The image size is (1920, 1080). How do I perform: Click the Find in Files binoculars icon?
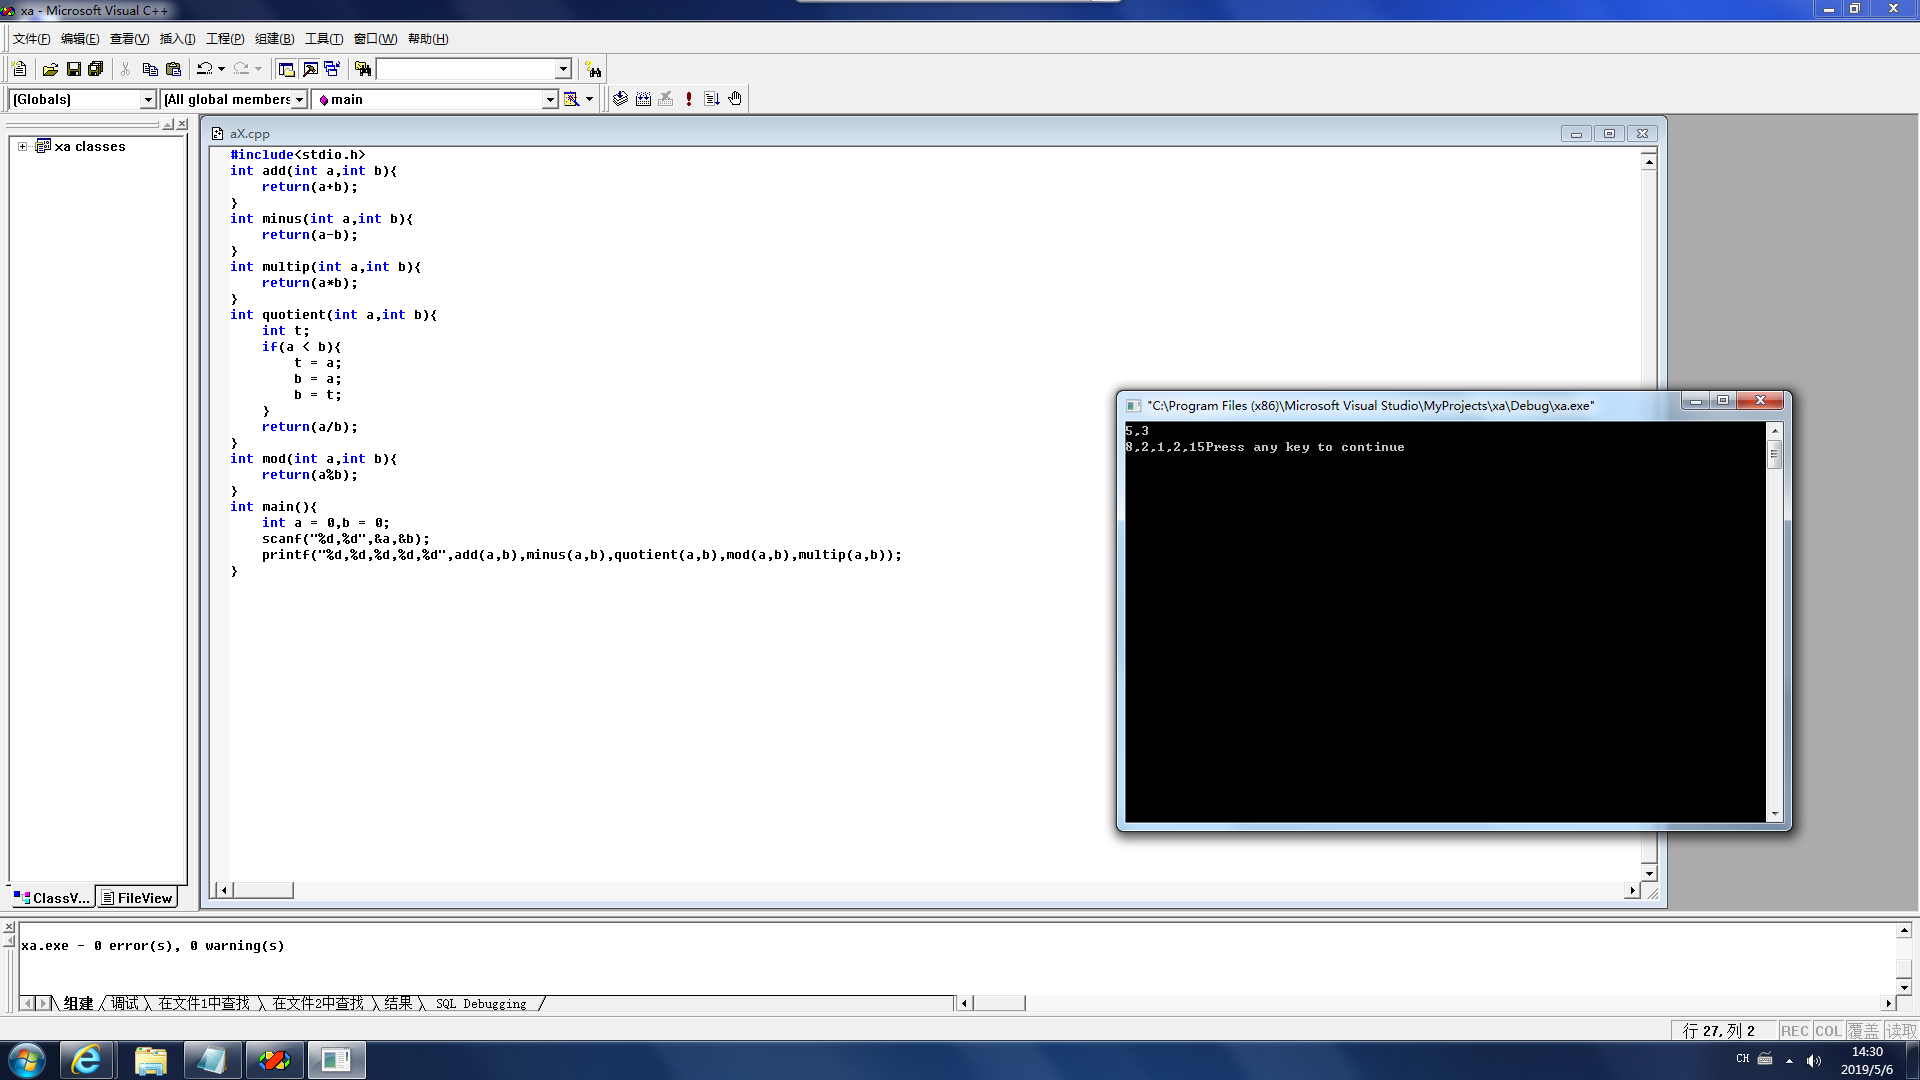click(363, 69)
